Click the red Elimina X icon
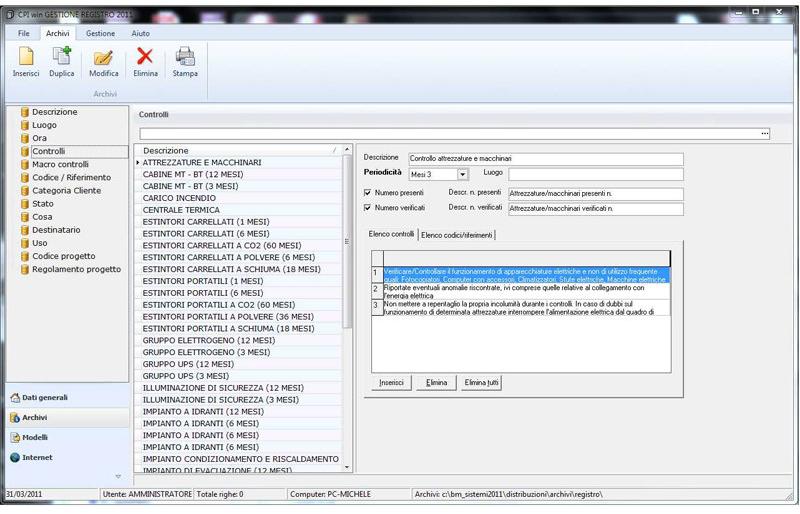 145,58
